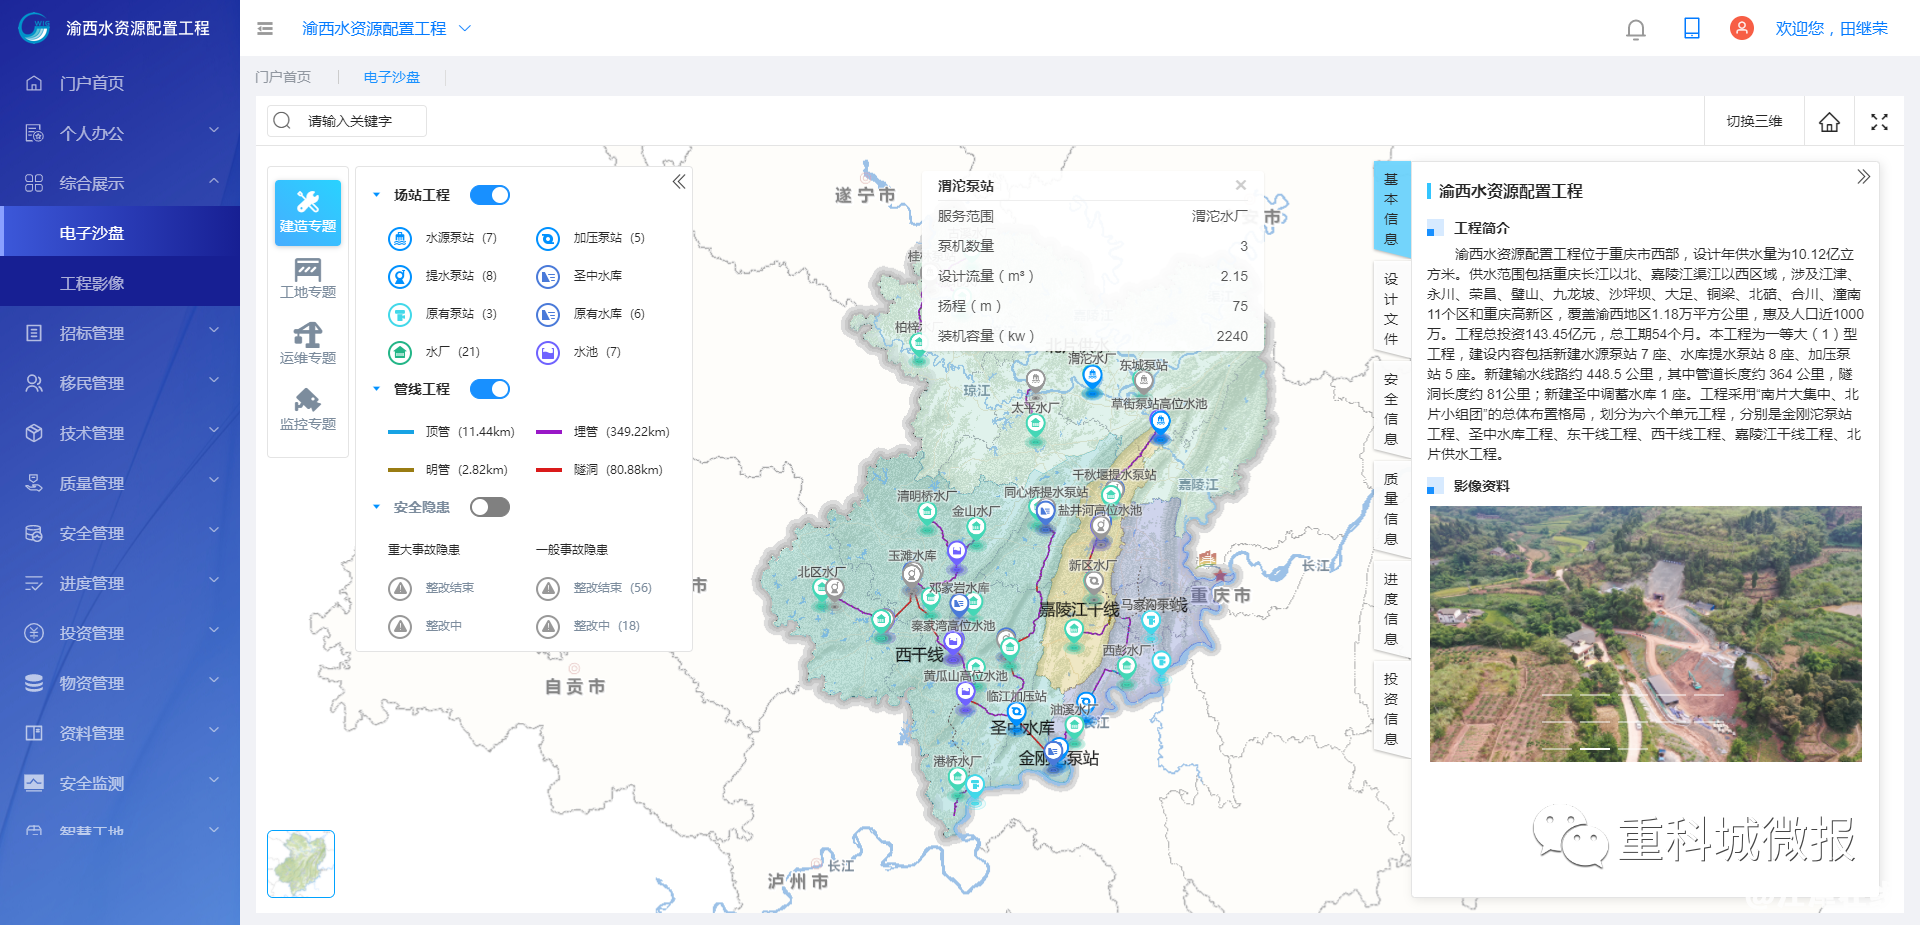The height and width of the screenshot is (925, 1920).
Task: Click the fullscreen icon on map toolbar
Action: (1879, 122)
